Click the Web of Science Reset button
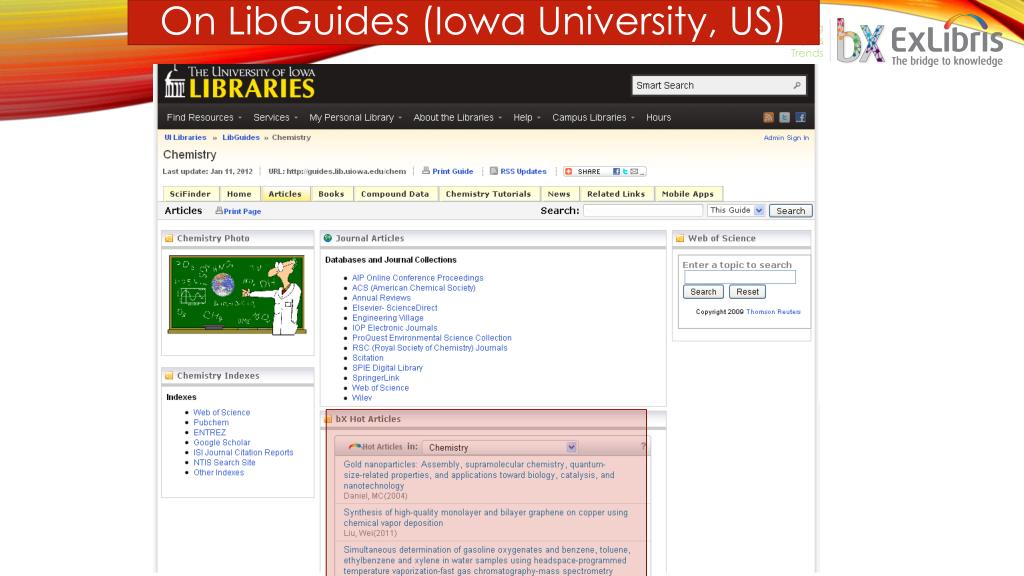This screenshot has width=1024, height=576. point(747,292)
